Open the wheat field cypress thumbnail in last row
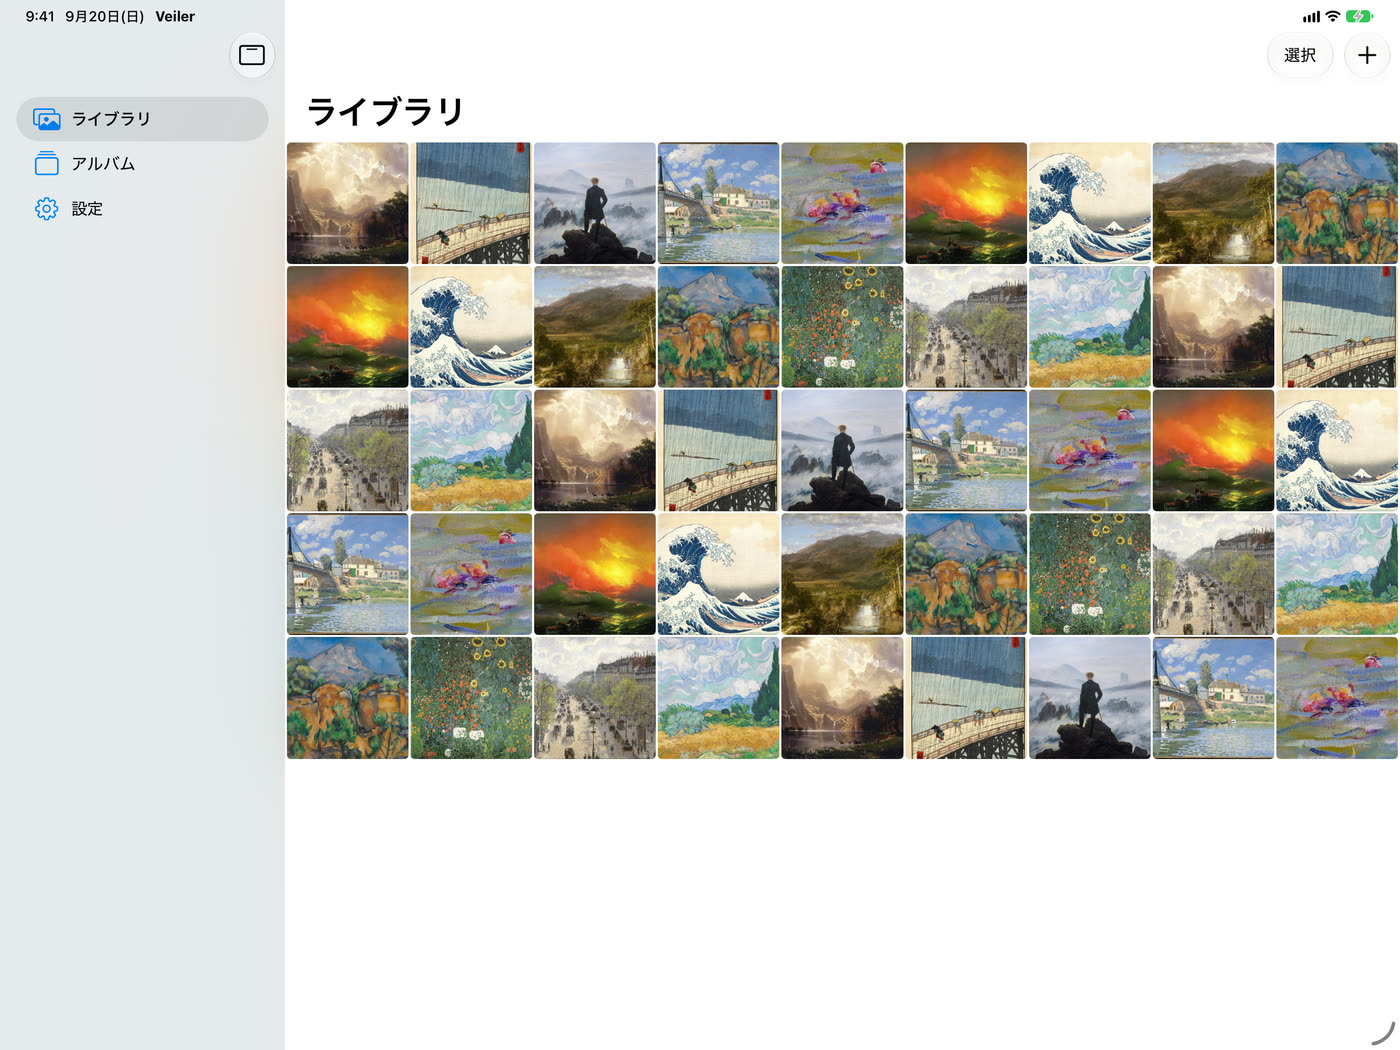The height and width of the screenshot is (1050, 1400). point(718,698)
